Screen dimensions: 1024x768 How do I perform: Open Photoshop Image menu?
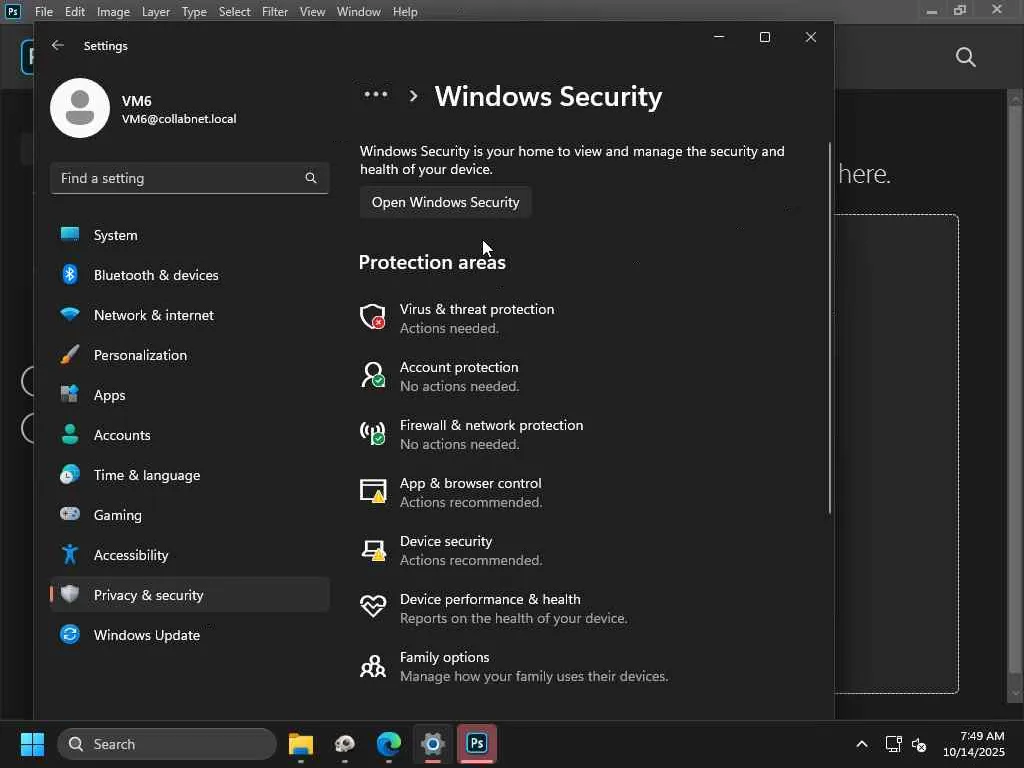pyautogui.click(x=113, y=12)
